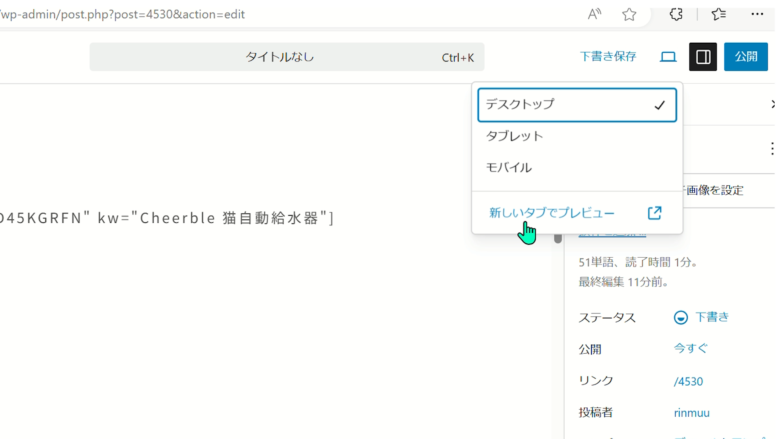Viewport: 780px width, 439px height.
Task: Toggle the settings sidebar panel icon
Action: [x=703, y=57]
